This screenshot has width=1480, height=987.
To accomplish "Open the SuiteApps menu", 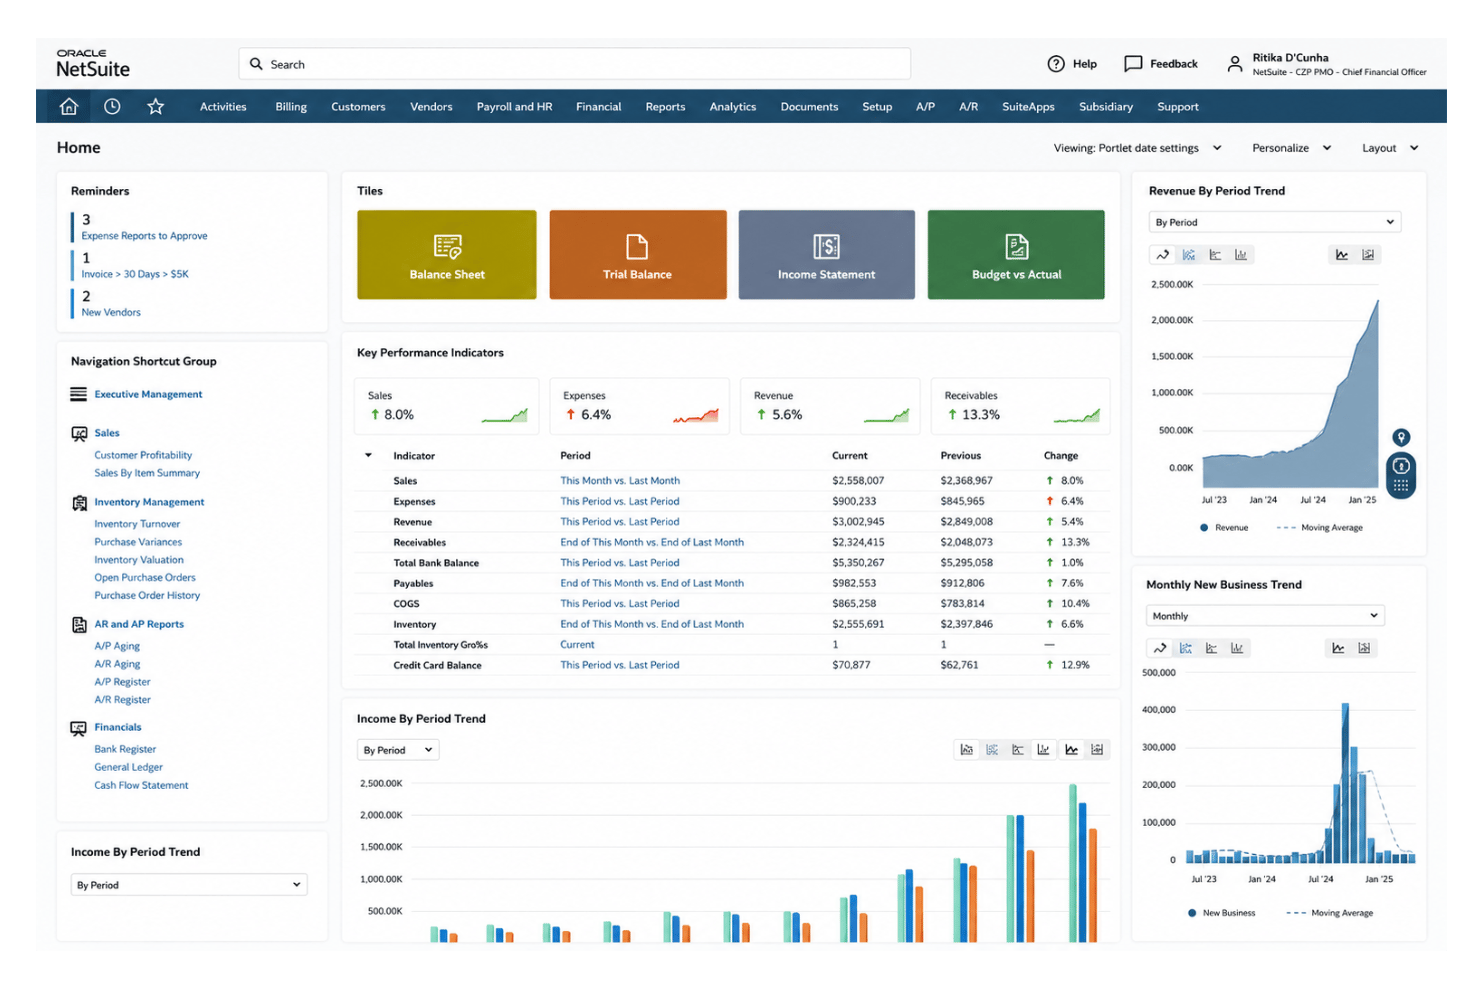I will point(1028,107).
